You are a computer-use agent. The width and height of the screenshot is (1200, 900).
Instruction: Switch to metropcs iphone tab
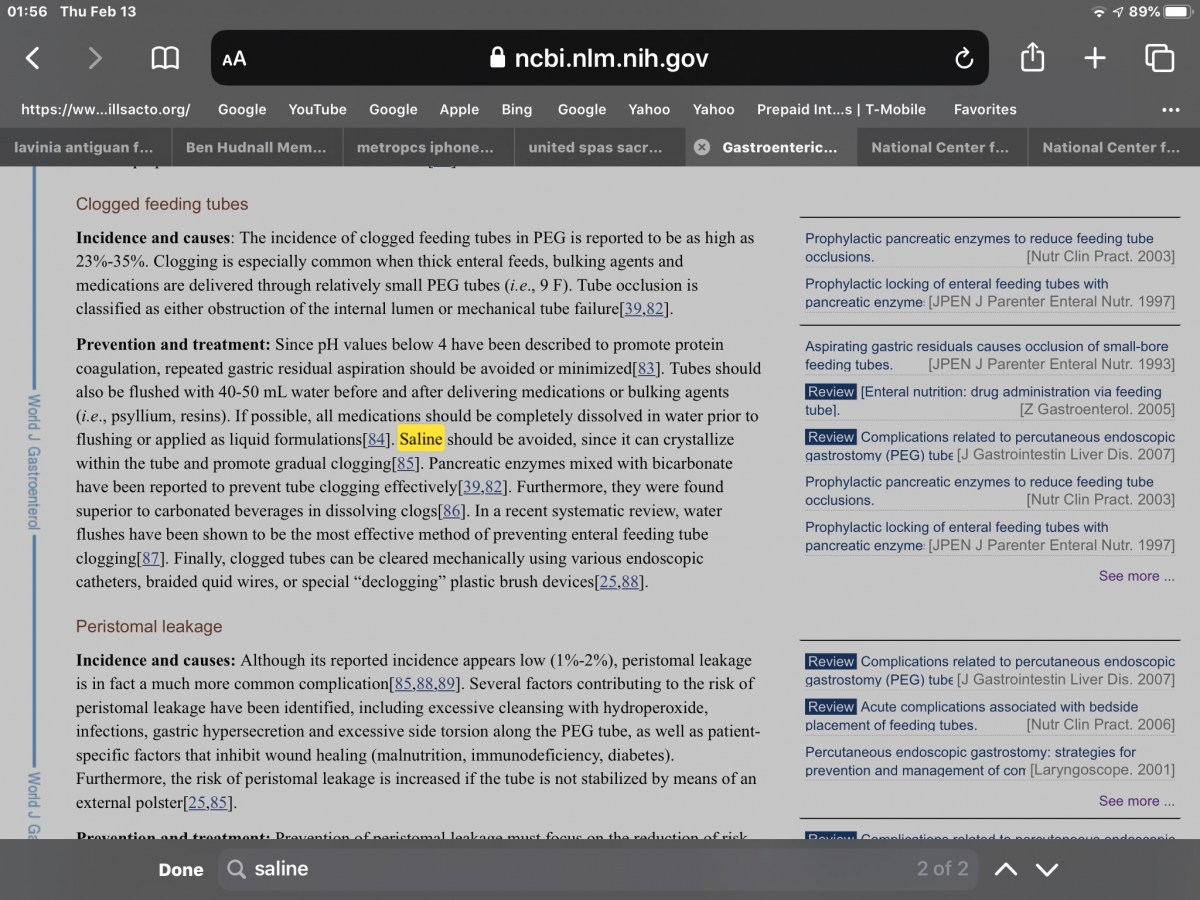tap(426, 147)
